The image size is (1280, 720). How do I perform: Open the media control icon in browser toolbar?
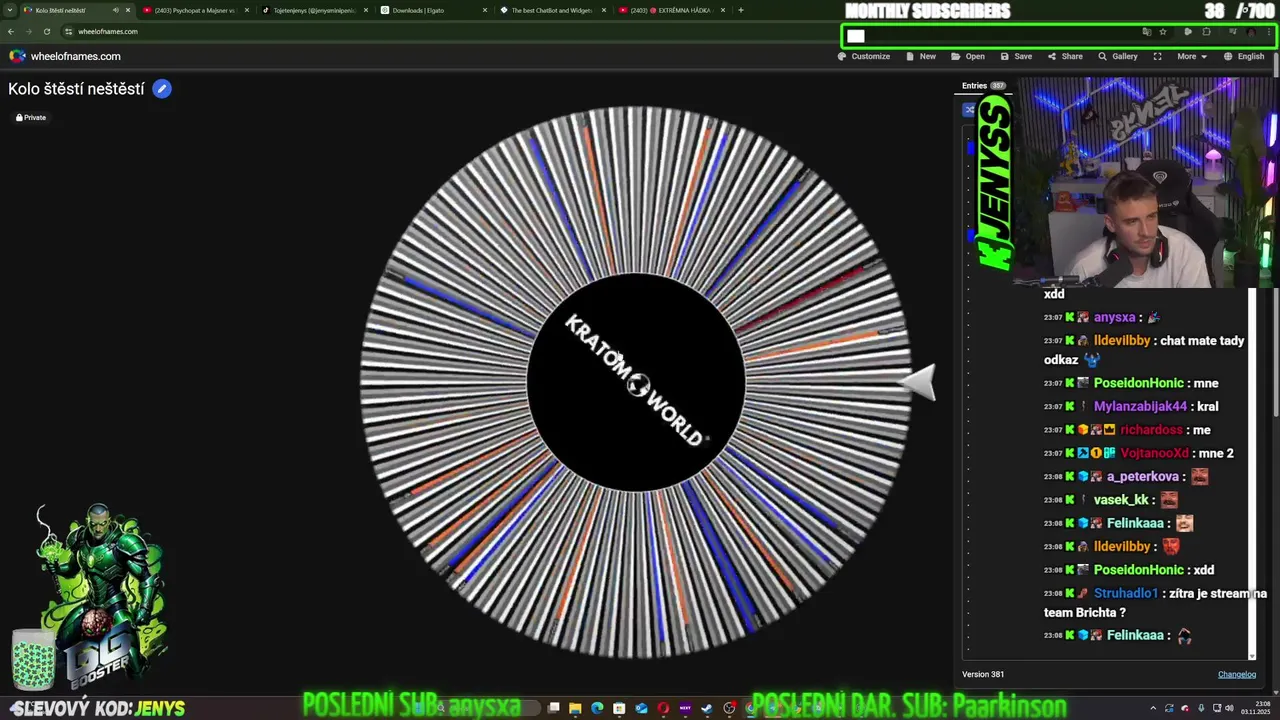[x=1233, y=32]
